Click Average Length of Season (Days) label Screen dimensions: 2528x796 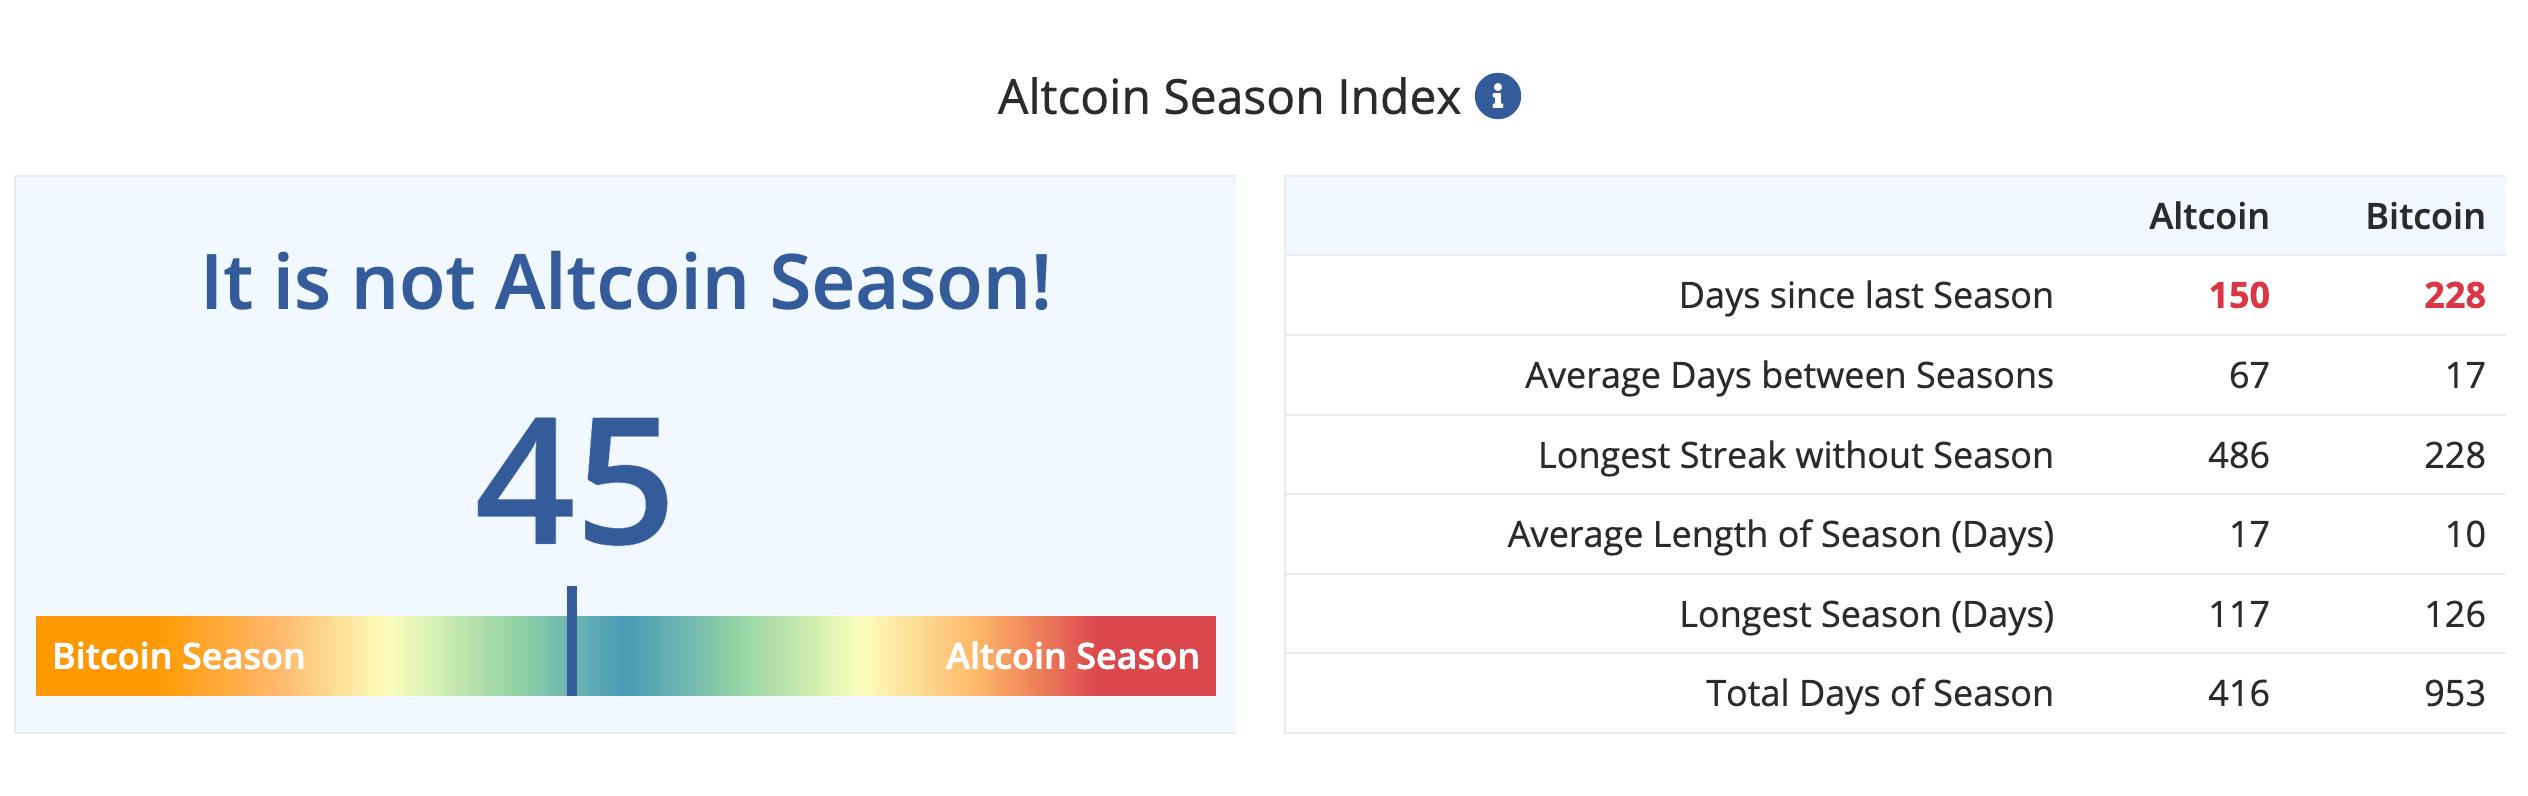coord(1781,534)
